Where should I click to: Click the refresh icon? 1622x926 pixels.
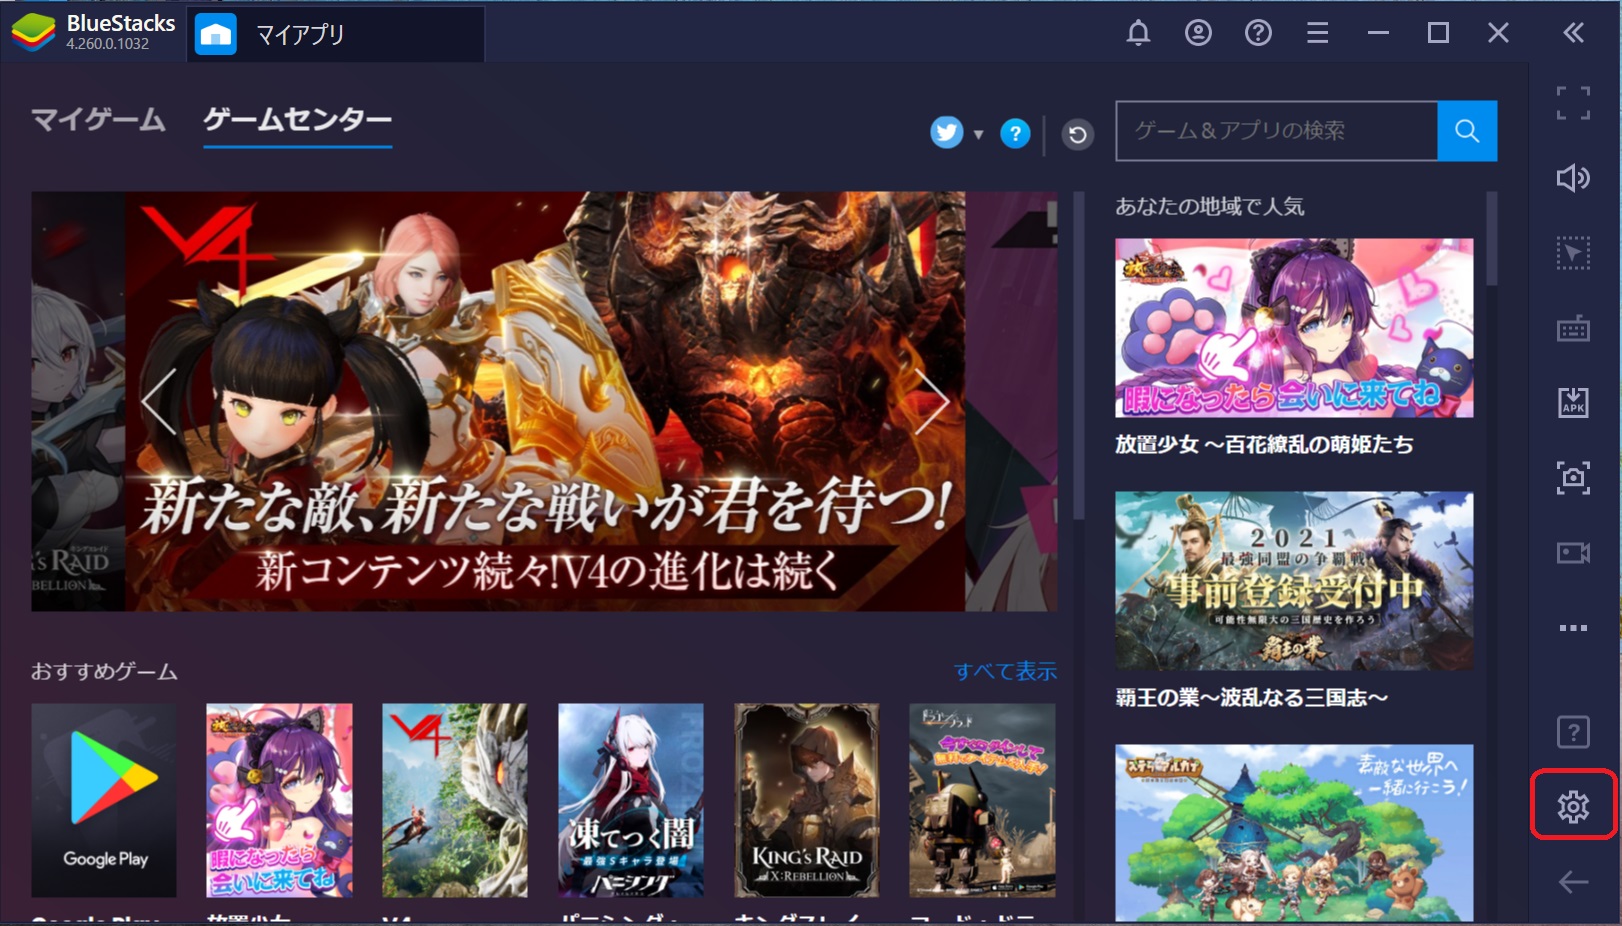click(1077, 134)
